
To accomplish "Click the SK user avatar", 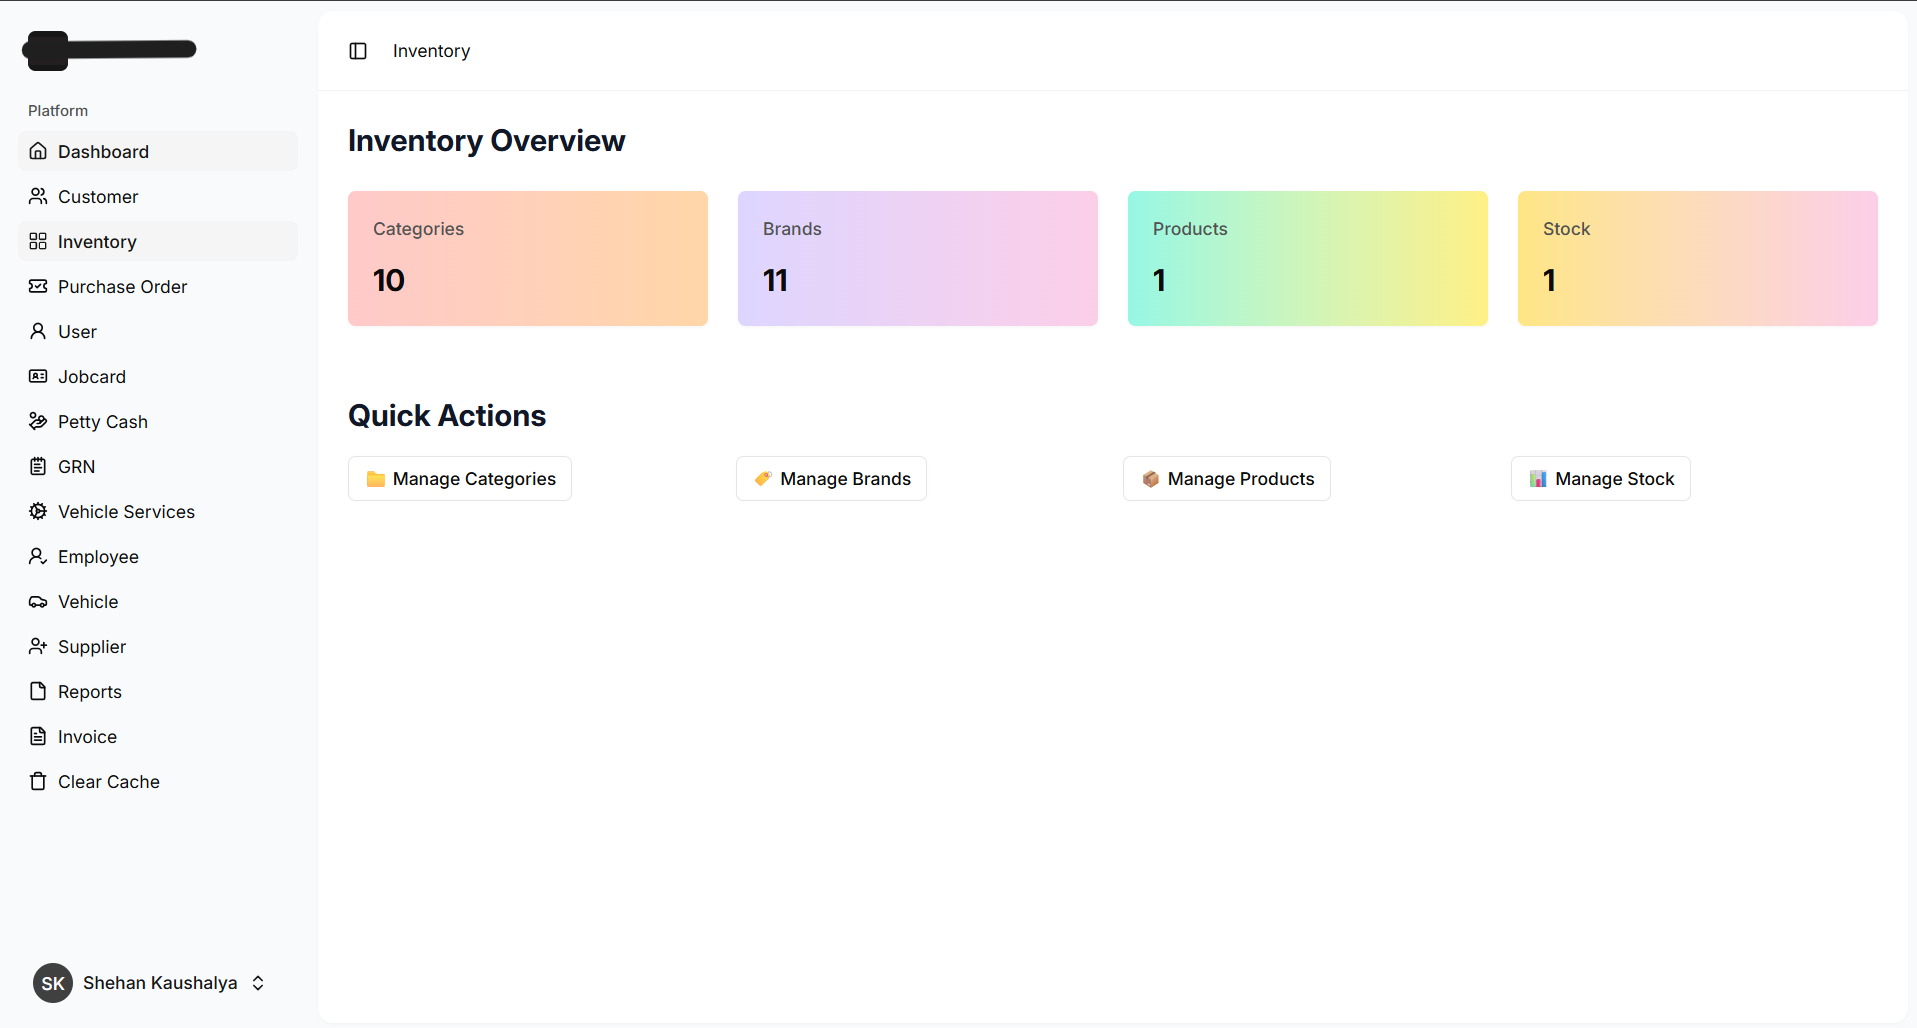I will (x=53, y=983).
